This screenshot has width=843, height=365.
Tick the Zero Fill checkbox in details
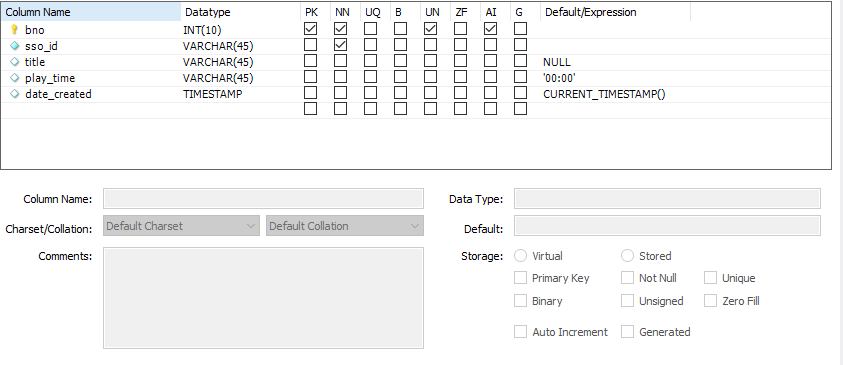(711, 300)
